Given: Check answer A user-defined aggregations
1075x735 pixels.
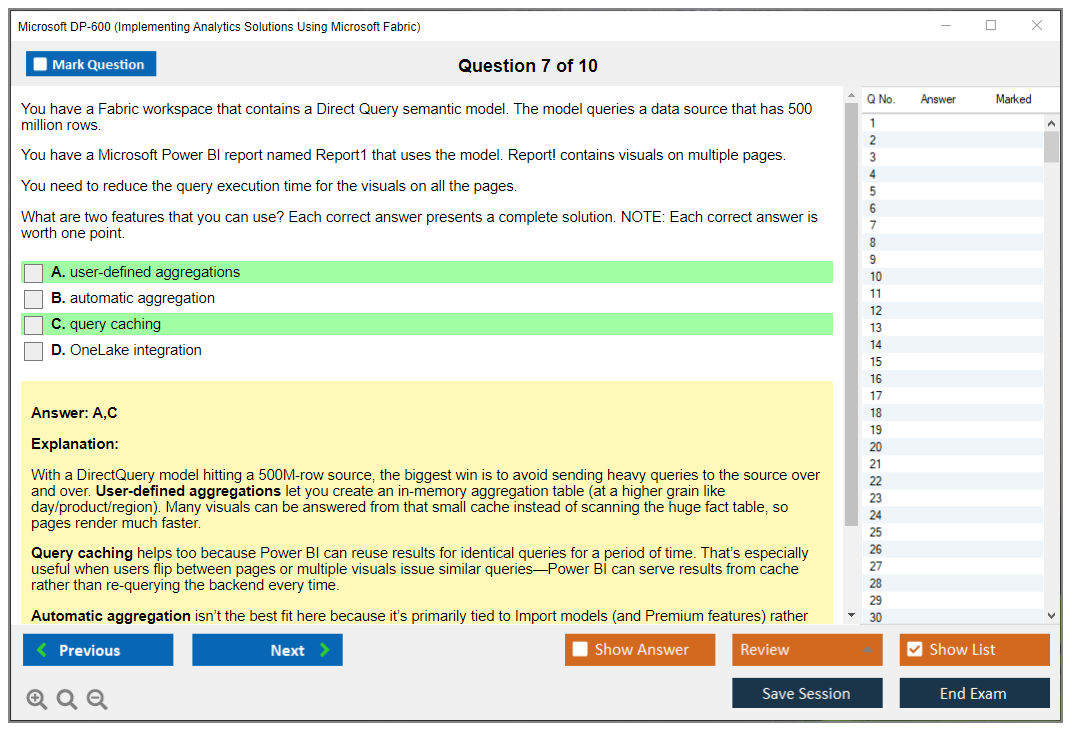Looking at the screenshot, I should click(33, 272).
